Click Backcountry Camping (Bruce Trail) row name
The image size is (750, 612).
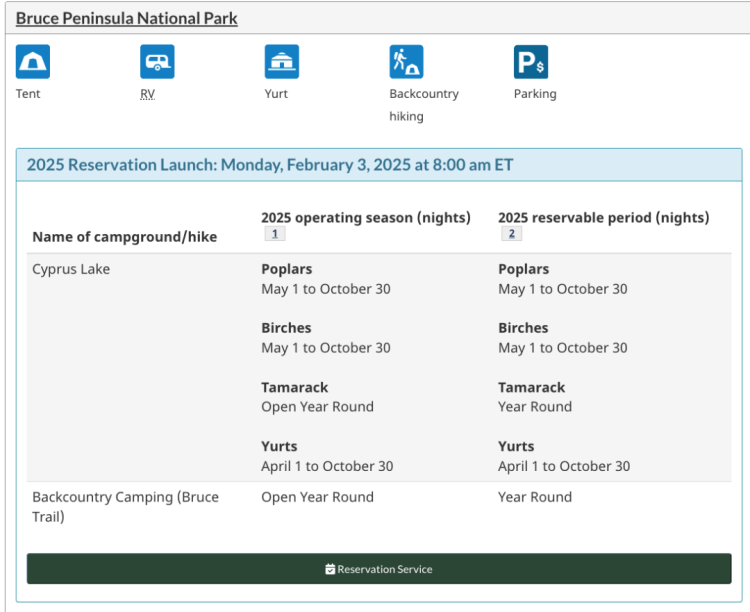click(125, 507)
